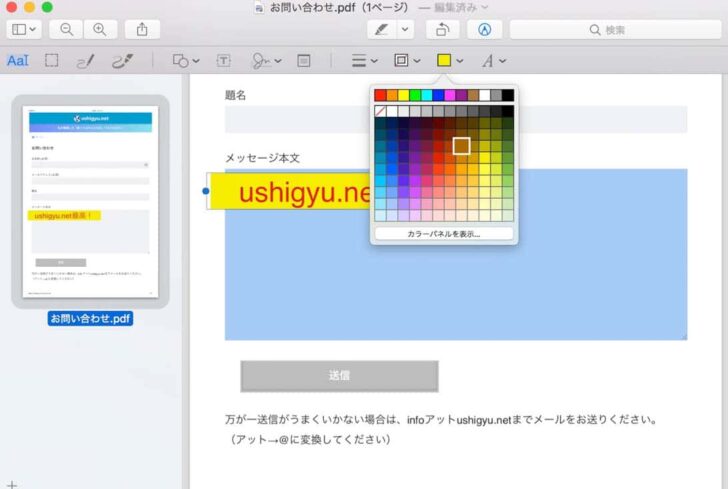The width and height of the screenshot is (728, 489).
Task: Pick the gray swatch in top row
Action: point(496,95)
